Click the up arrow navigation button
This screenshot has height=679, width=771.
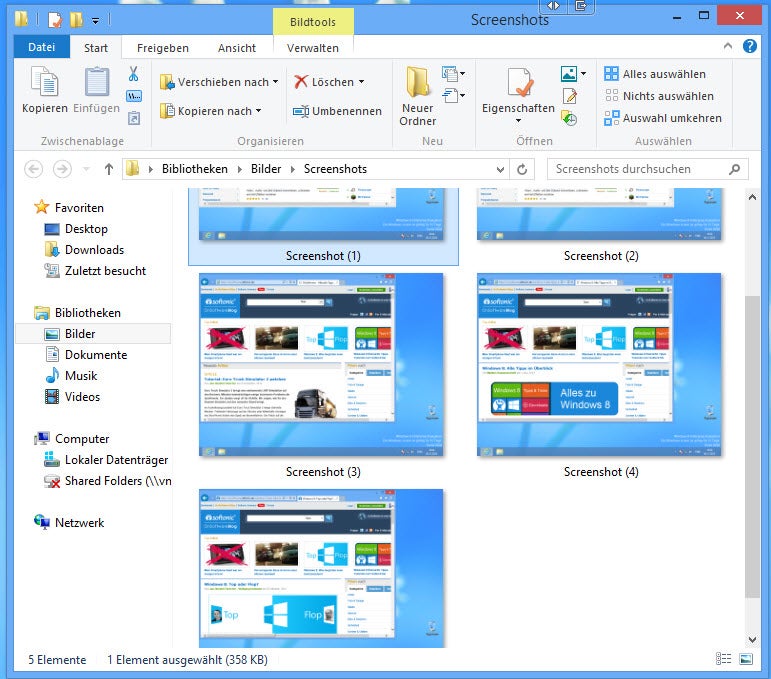pyautogui.click(x=109, y=170)
